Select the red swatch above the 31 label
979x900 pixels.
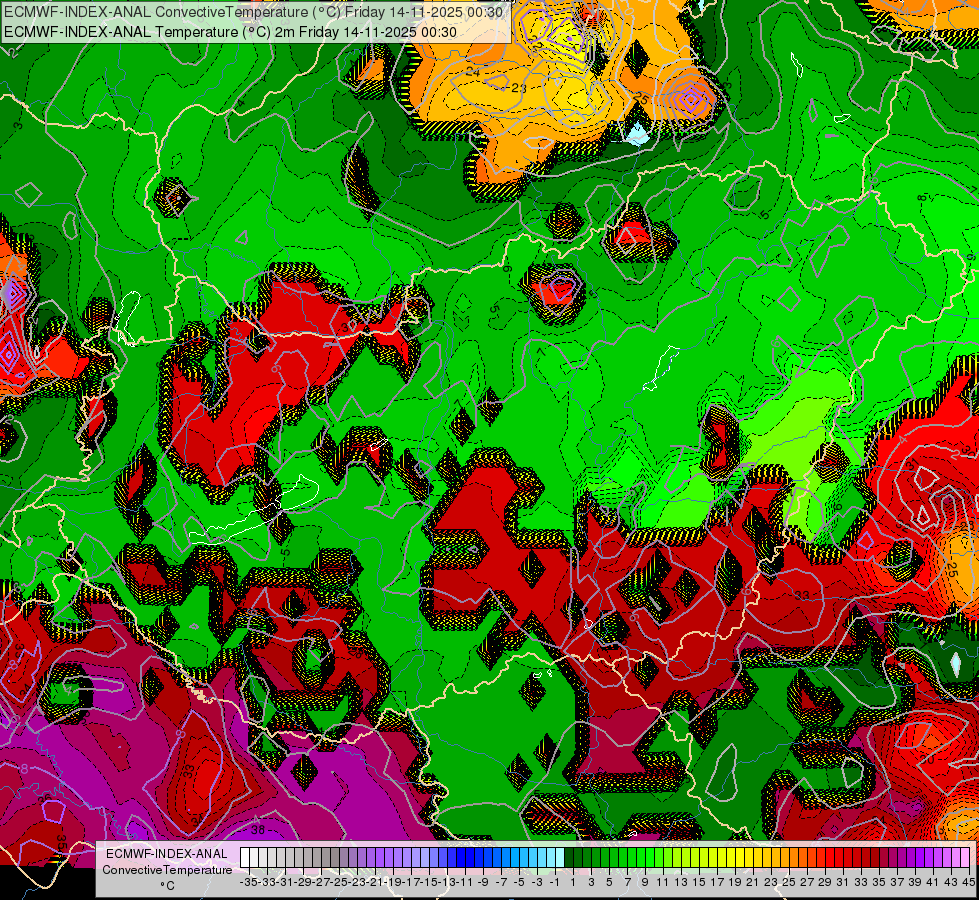pos(839,857)
